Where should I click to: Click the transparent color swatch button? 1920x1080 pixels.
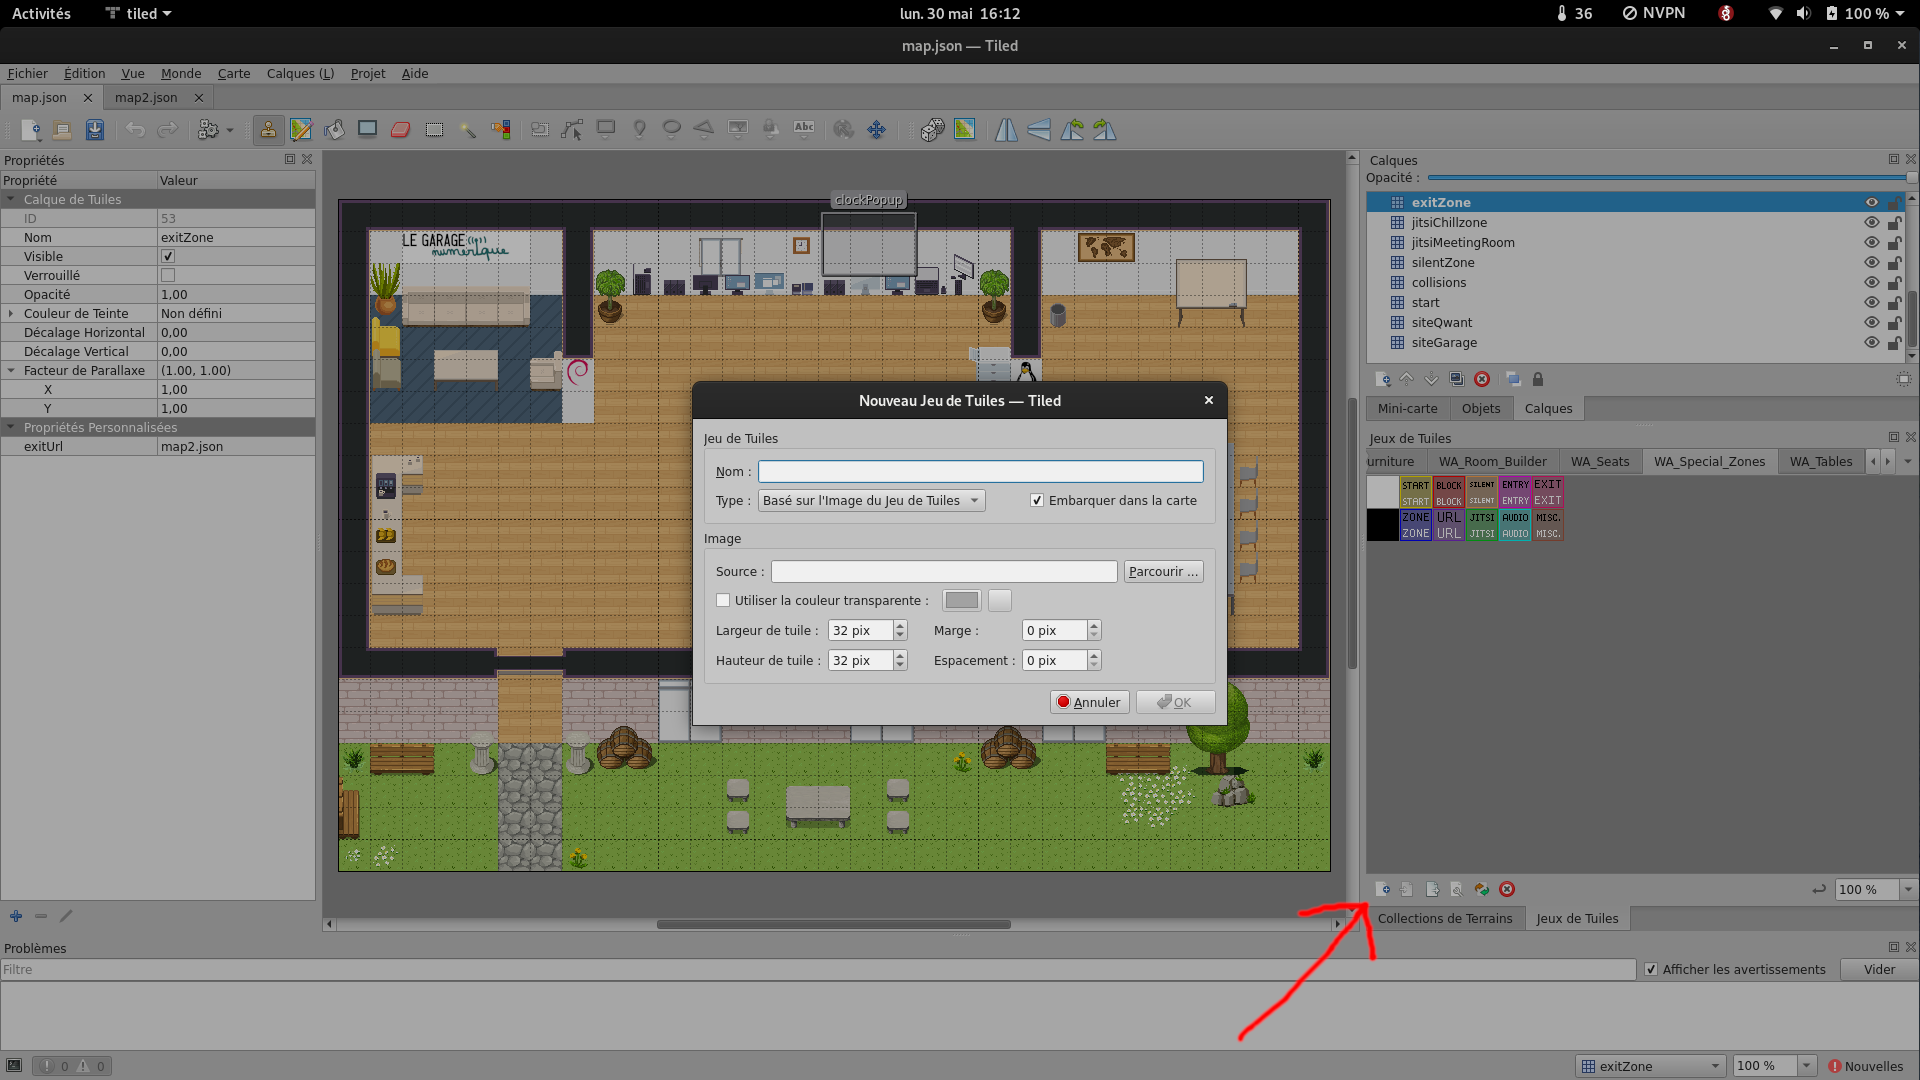(961, 601)
